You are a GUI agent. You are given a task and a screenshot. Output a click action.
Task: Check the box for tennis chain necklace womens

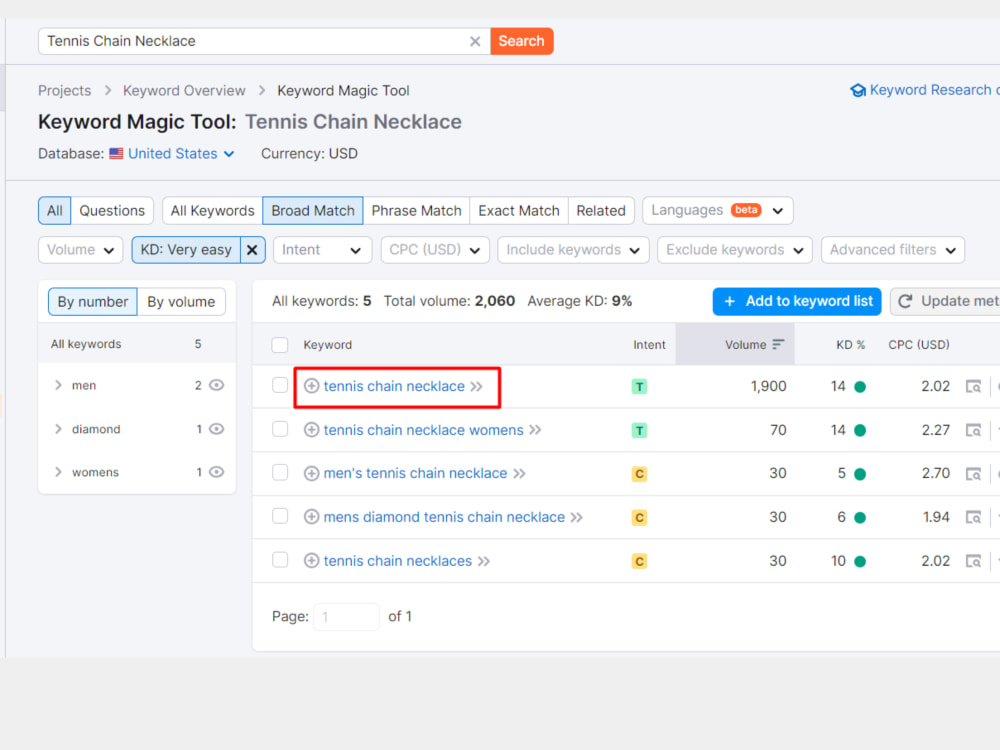pos(280,429)
